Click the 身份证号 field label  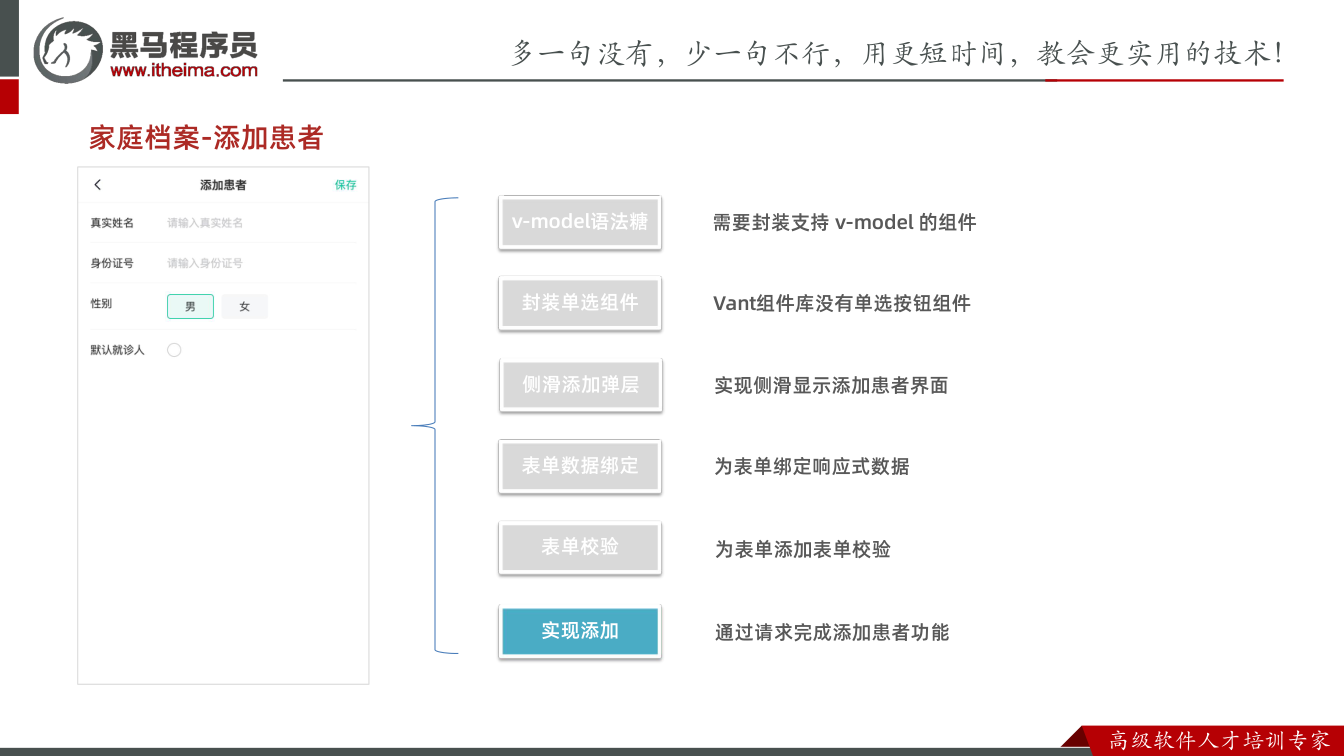112,263
